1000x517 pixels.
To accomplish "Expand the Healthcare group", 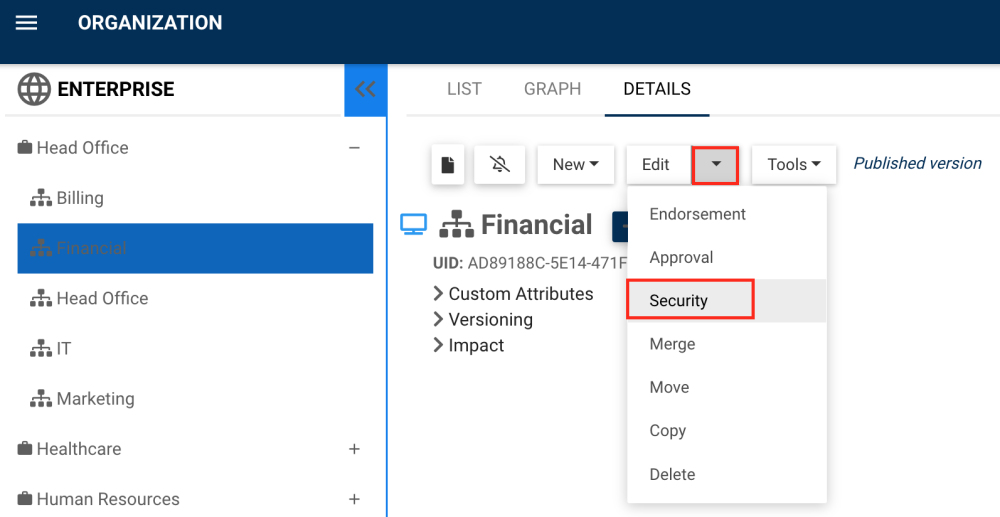I will (354, 449).
